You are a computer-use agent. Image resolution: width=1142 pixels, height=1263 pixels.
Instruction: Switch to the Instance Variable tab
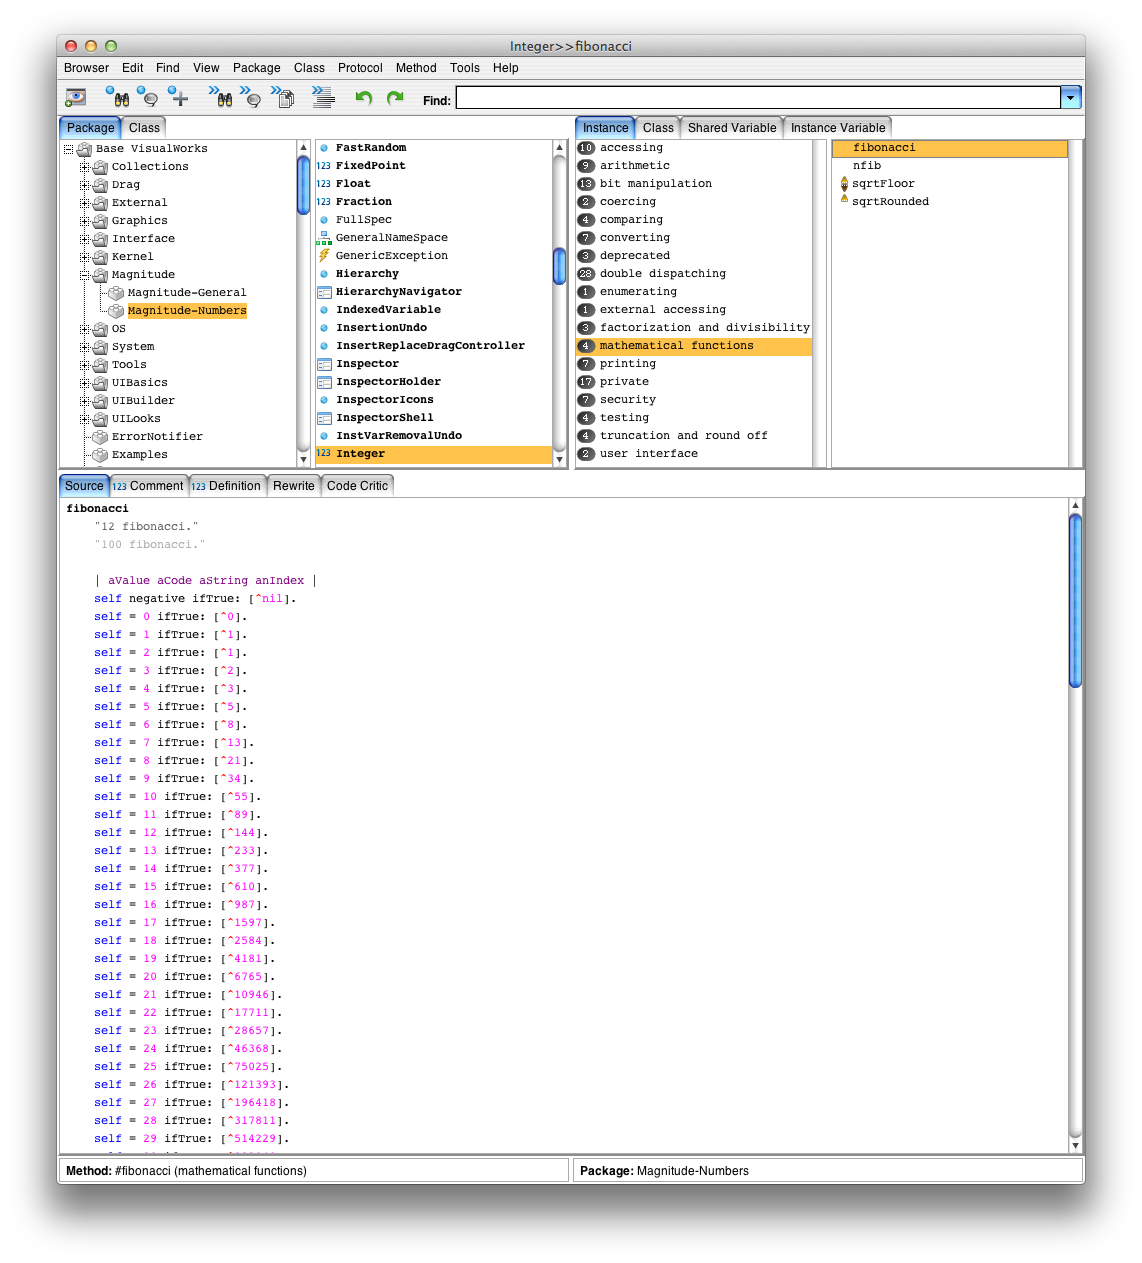point(838,128)
